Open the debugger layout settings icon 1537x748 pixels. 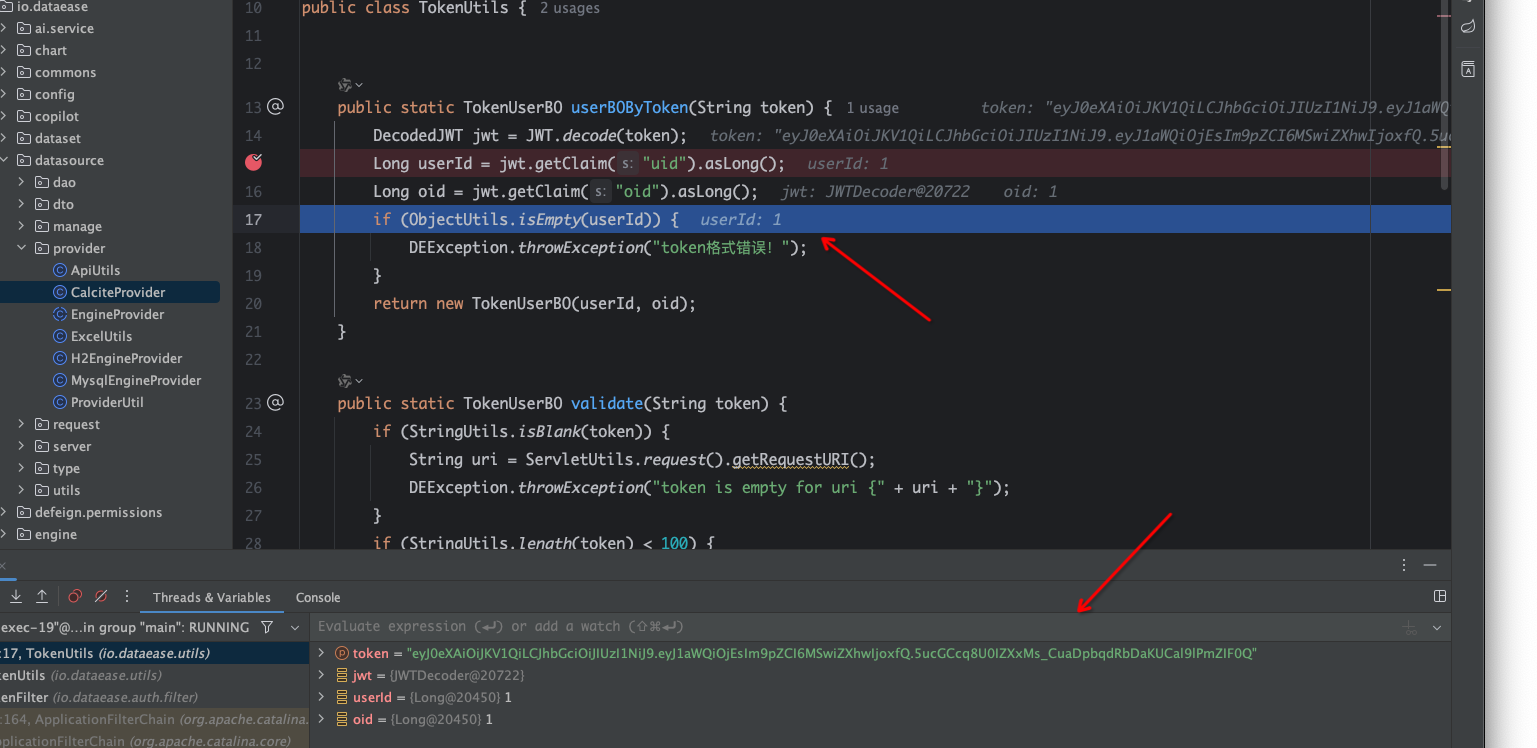tap(1440, 596)
